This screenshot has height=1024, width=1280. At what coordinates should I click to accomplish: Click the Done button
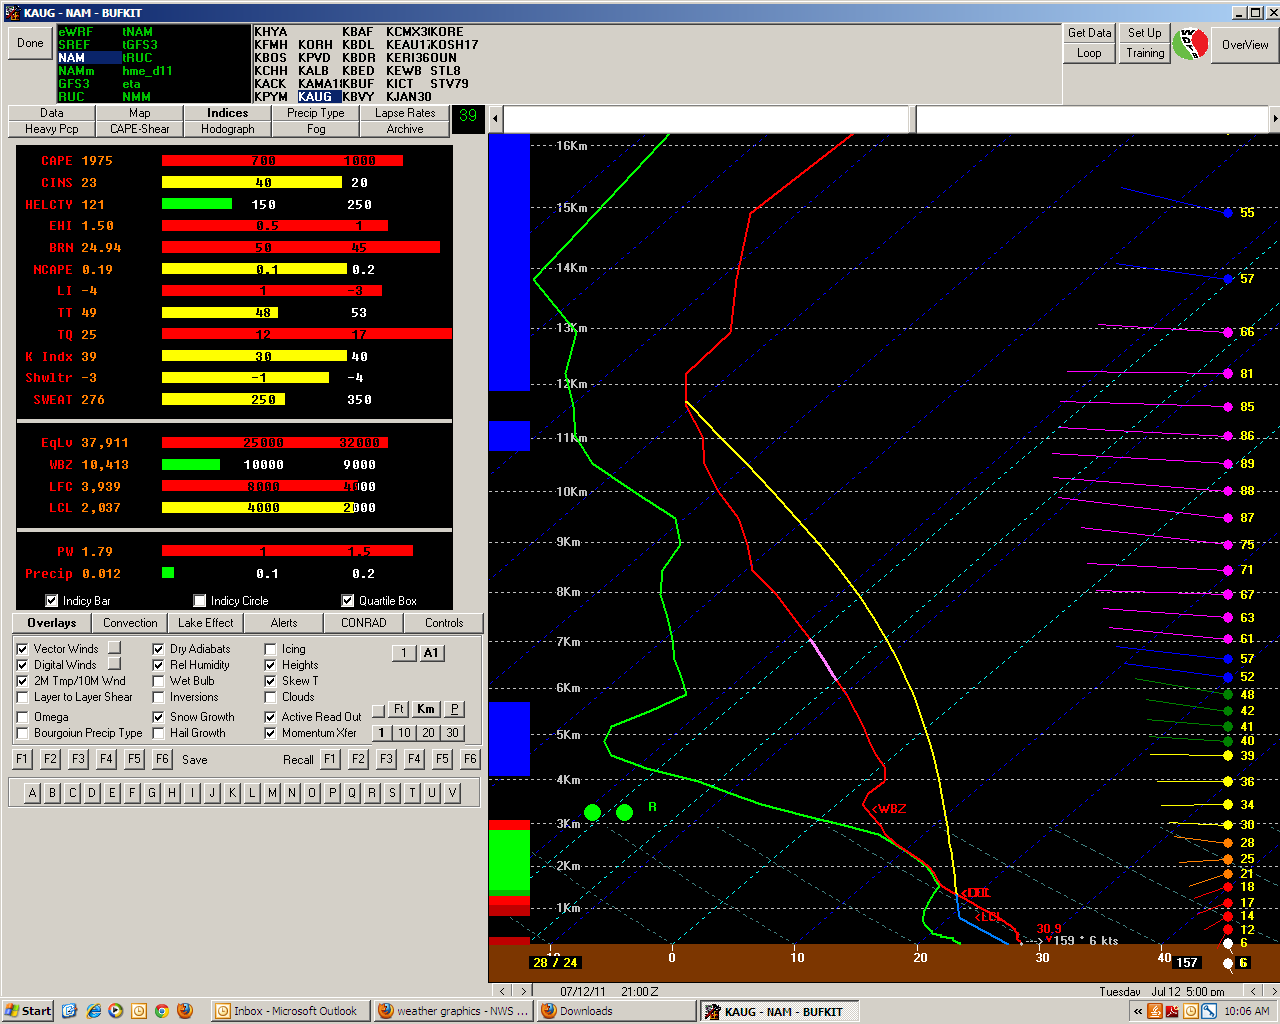click(31, 43)
